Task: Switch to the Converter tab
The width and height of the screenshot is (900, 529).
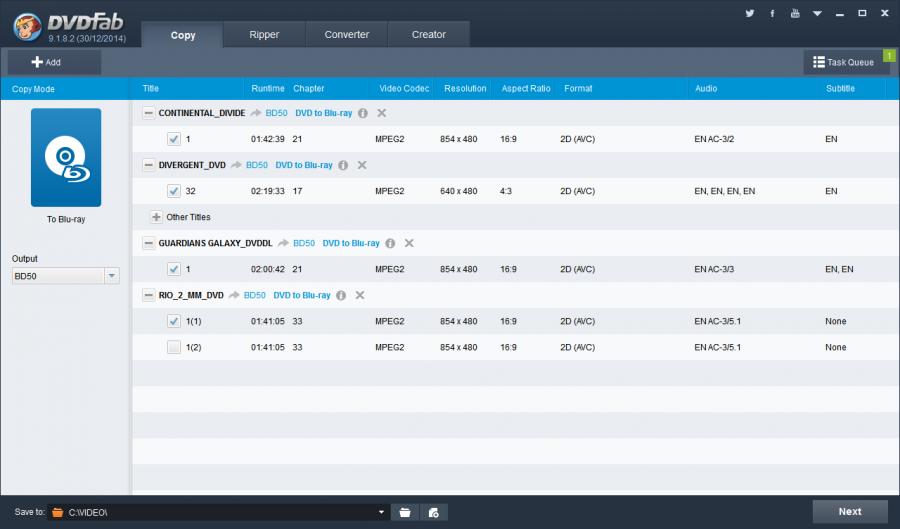Action: coord(347,34)
